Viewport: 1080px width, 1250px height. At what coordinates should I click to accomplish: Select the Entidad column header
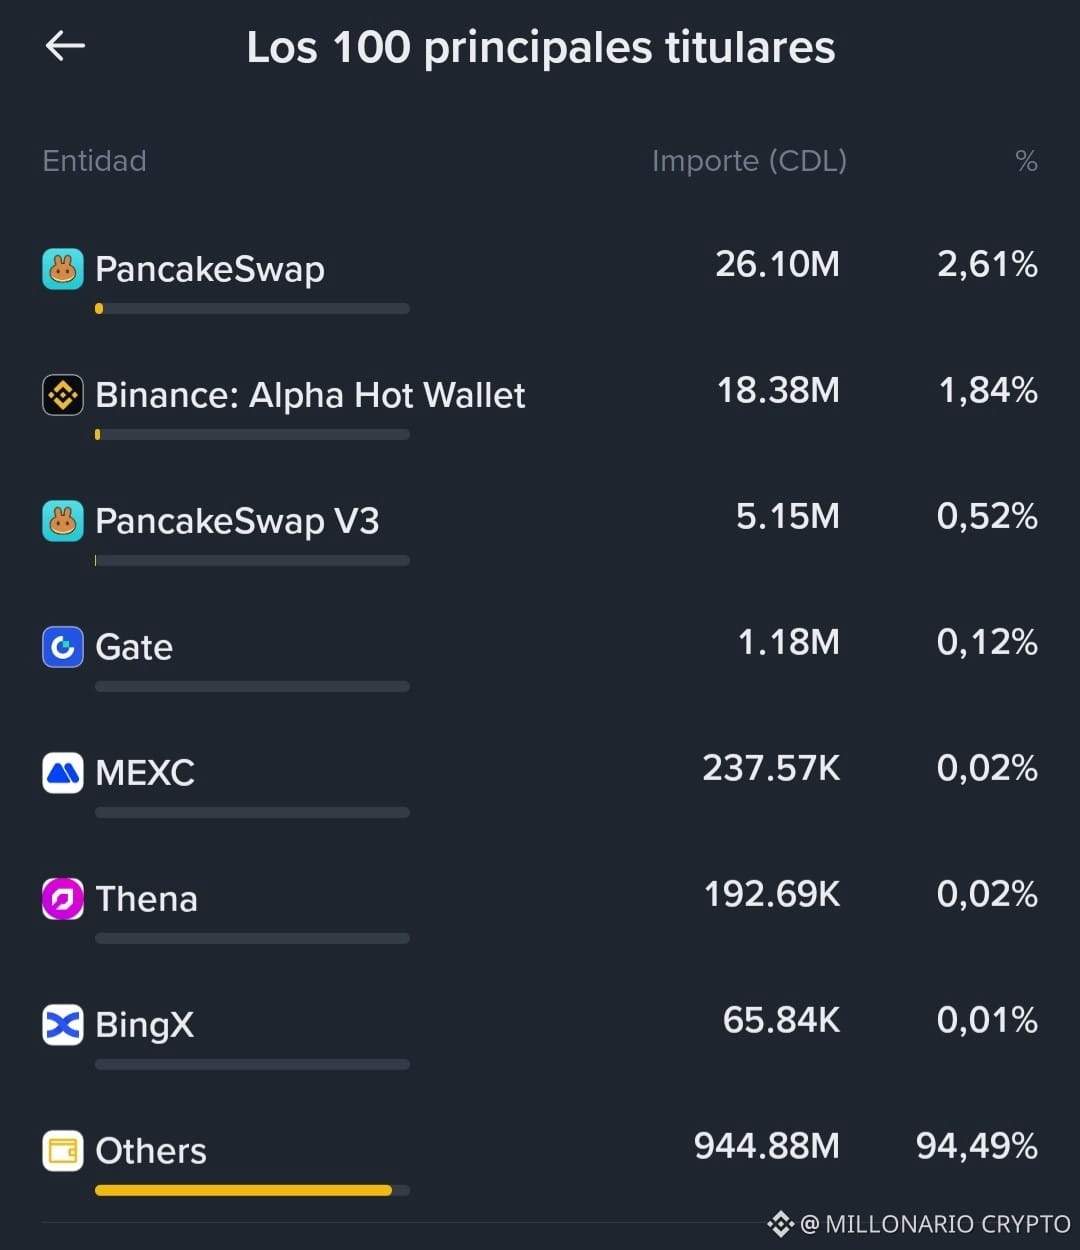click(94, 161)
